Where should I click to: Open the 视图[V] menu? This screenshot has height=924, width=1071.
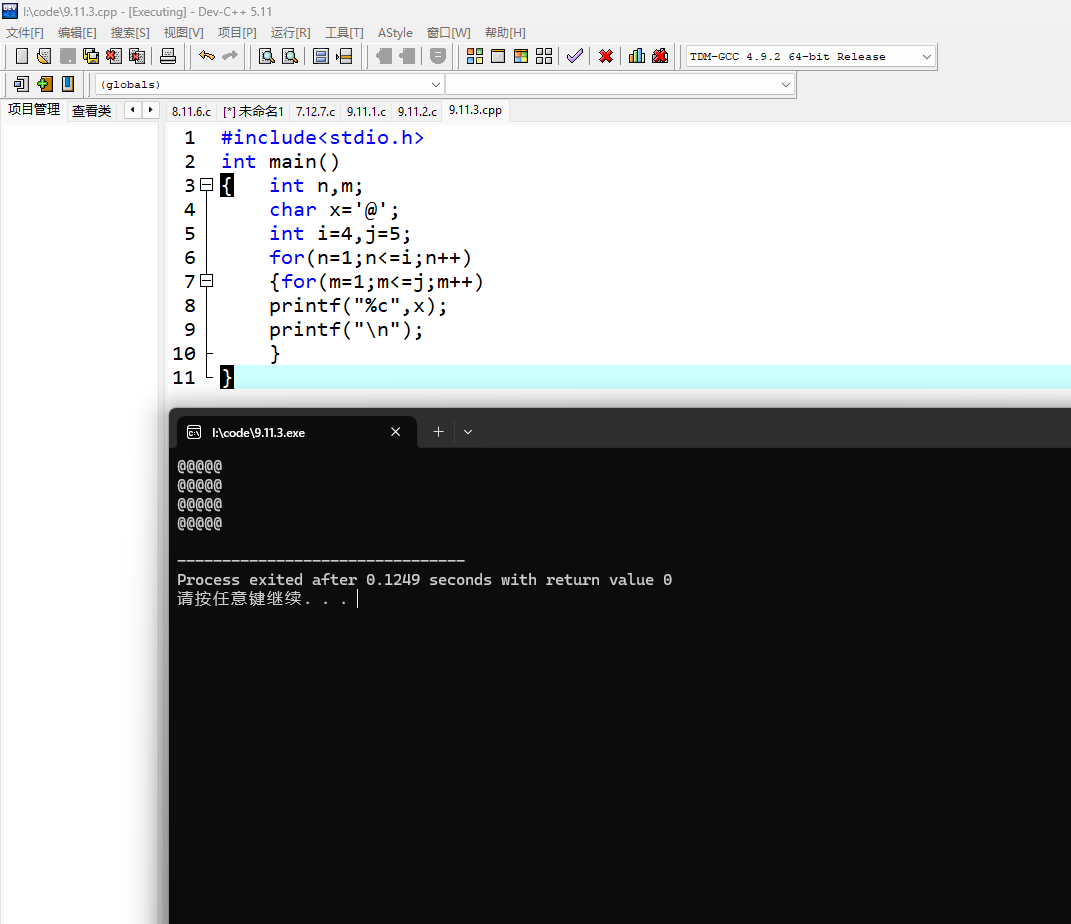coord(184,33)
